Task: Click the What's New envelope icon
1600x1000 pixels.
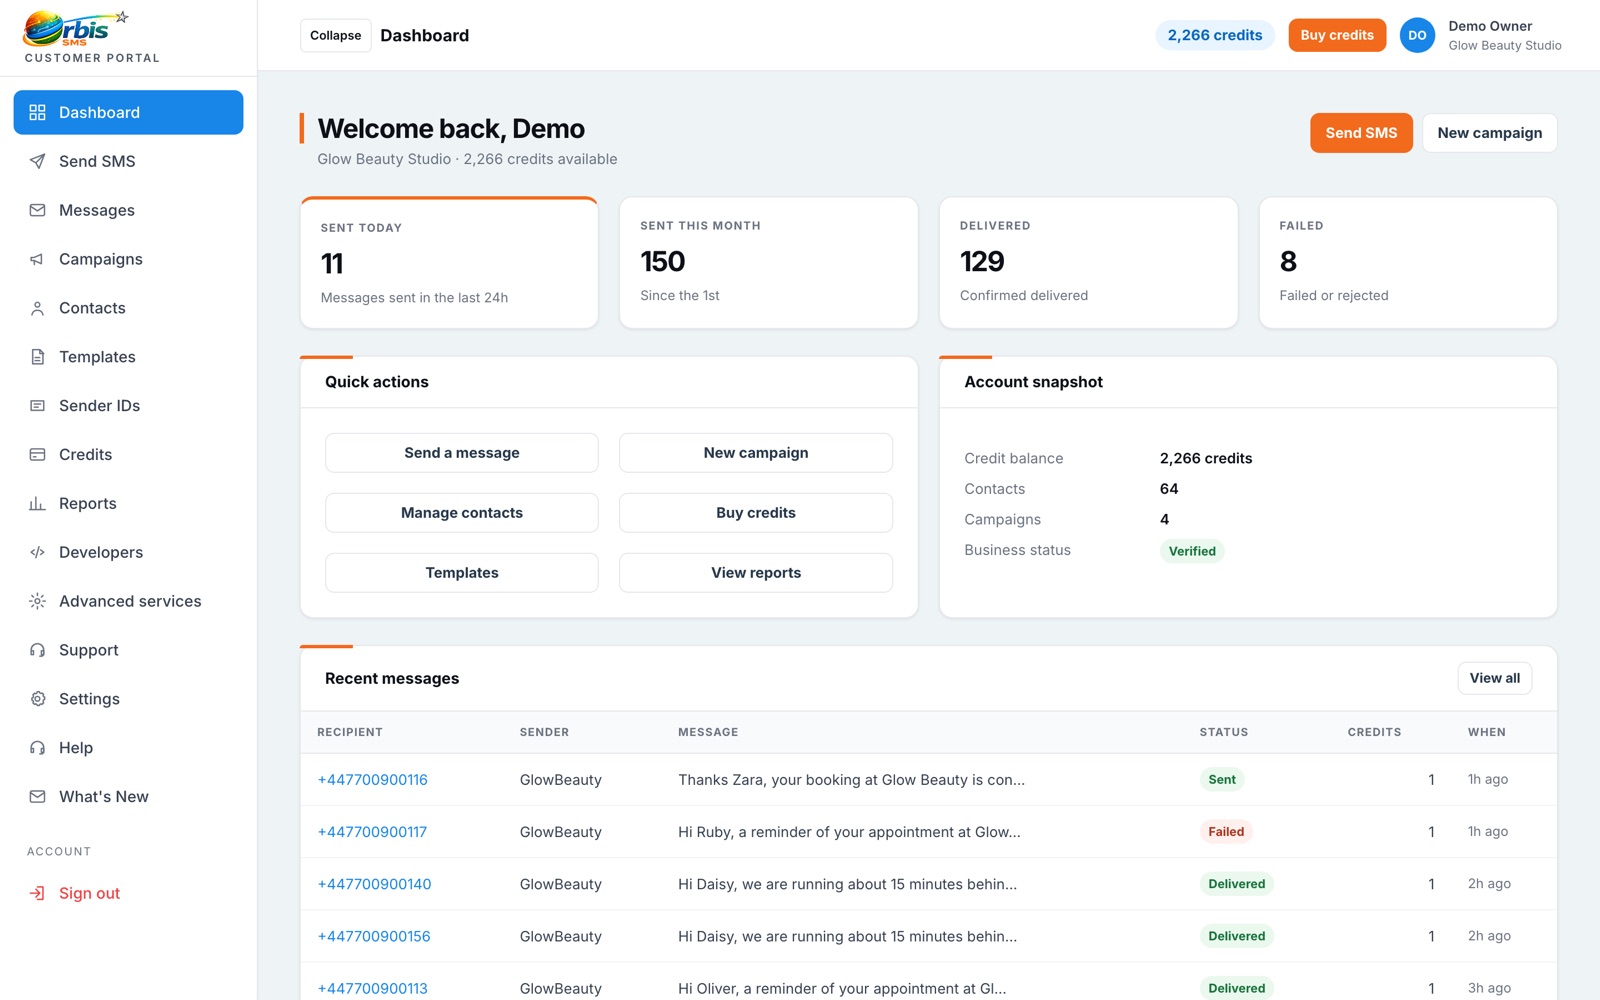Action: tap(37, 797)
